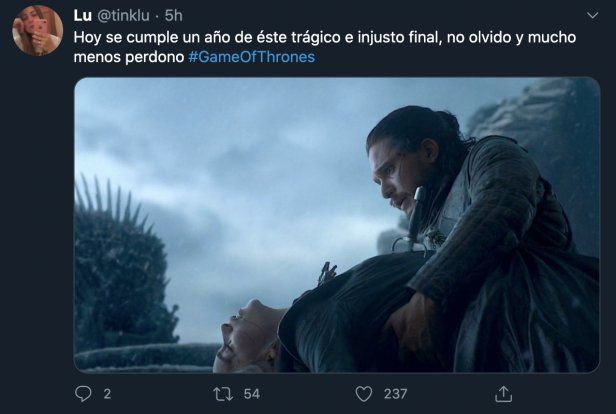Click the reply speech bubble icon
This screenshot has width=616, height=414.
point(83,393)
